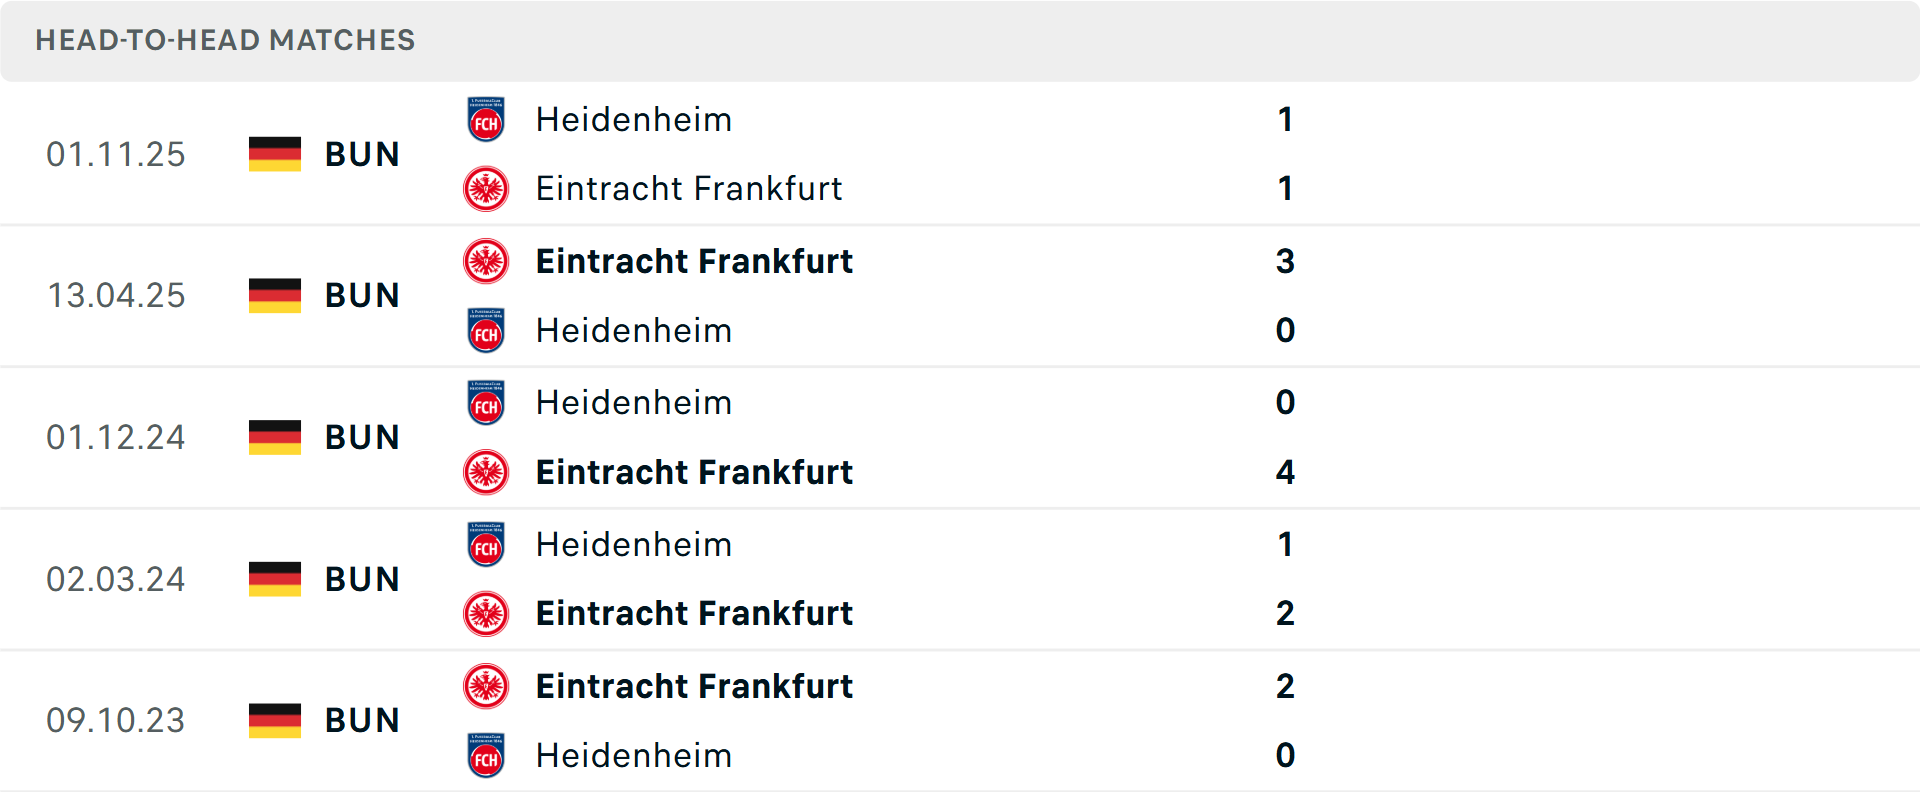Viewport: 1920px width, 792px height.
Task: Select the German flag in the 09.10.23 row
Action: (274, 720)
